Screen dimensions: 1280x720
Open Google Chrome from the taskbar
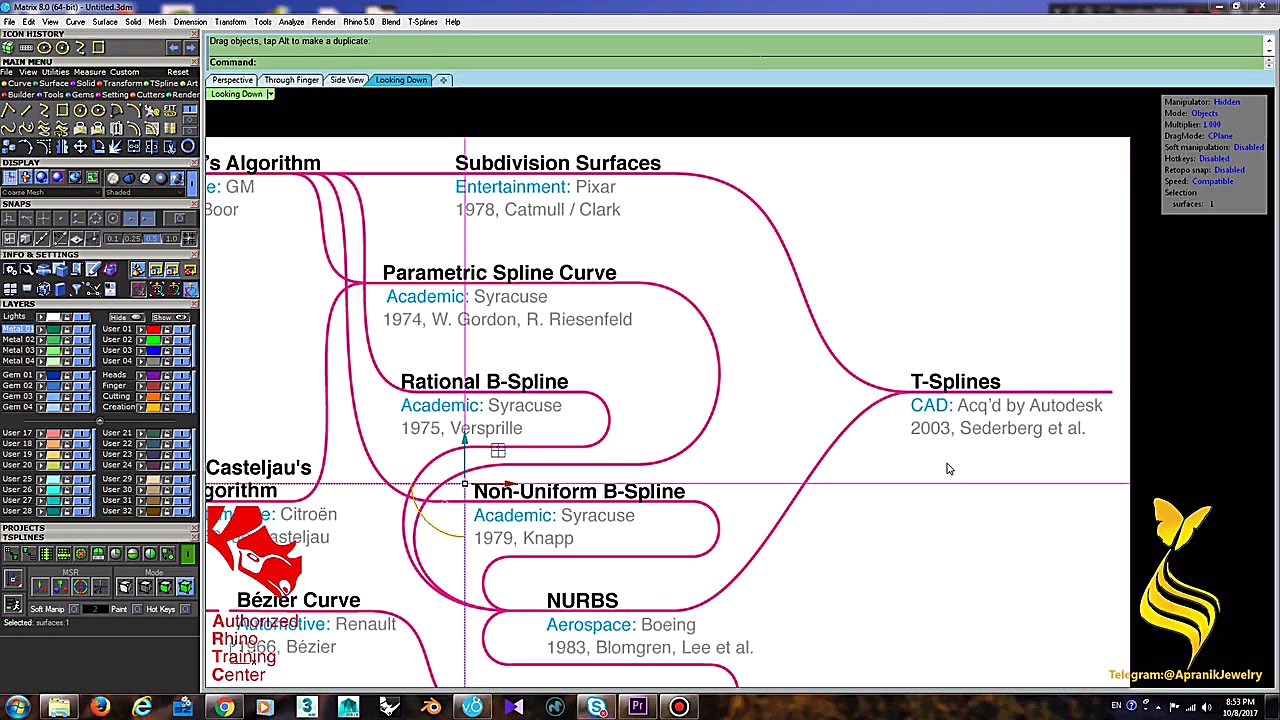(224, 708)
